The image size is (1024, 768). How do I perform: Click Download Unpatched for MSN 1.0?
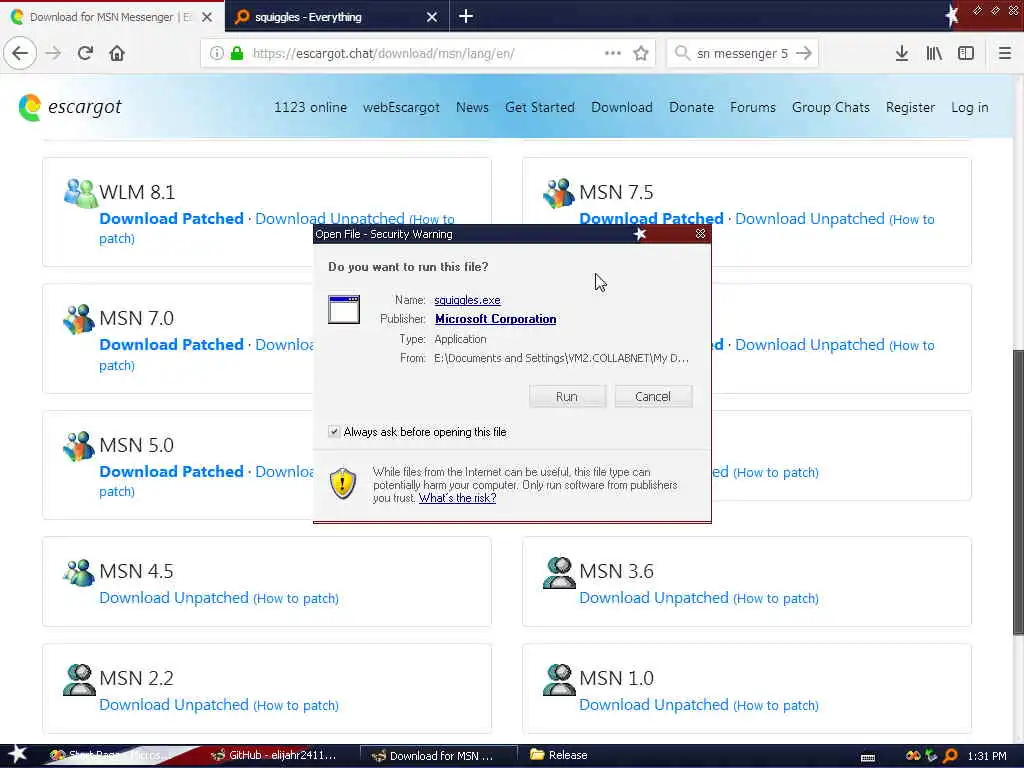click(654, 705)
